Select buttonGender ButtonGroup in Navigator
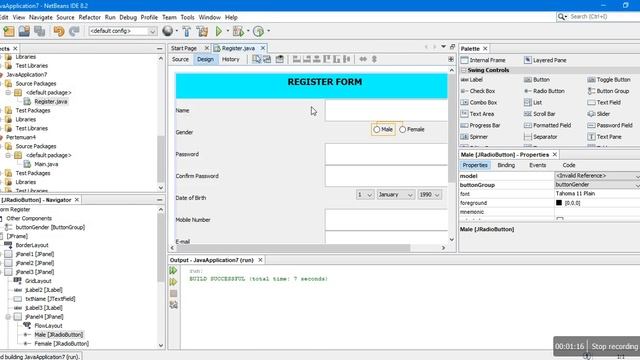 pos(50,227)
